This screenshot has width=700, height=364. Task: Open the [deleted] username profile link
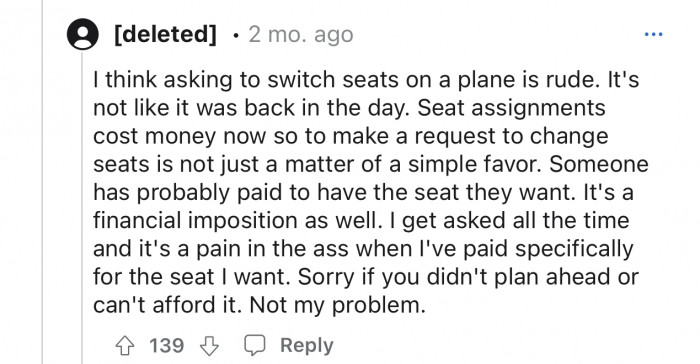pyautogui.click(x=165, y=34)
